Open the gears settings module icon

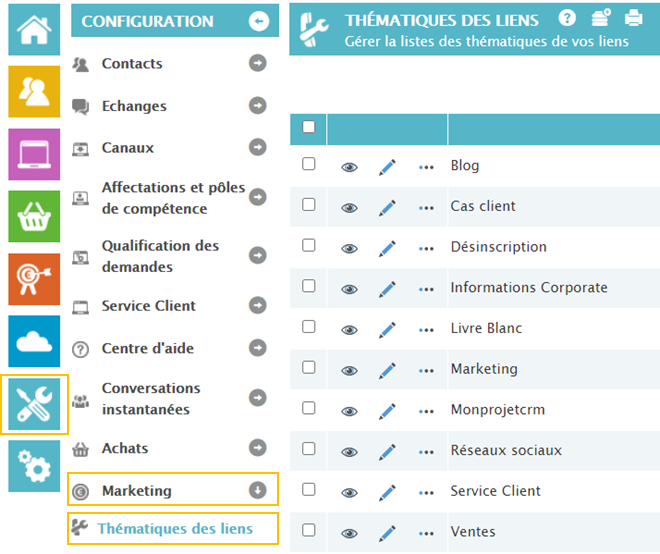click(34, 466)
